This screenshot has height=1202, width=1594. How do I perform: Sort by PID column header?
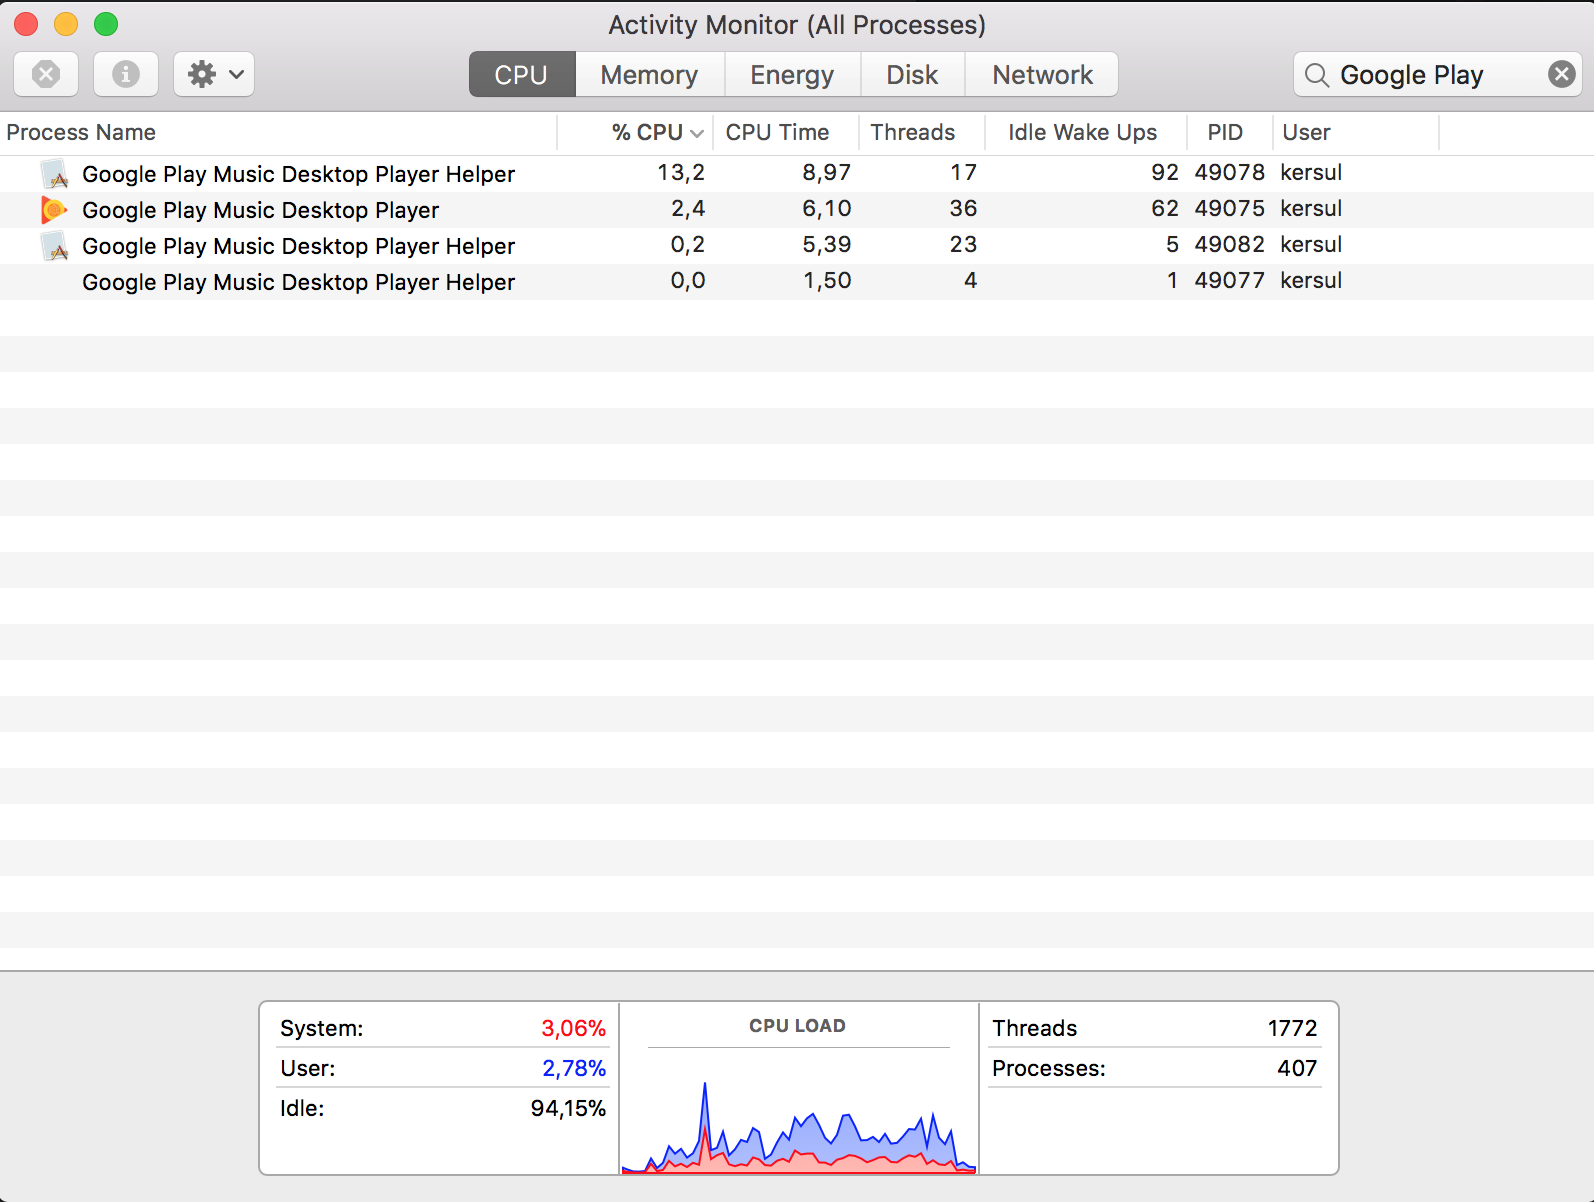tap(1230, 132)
